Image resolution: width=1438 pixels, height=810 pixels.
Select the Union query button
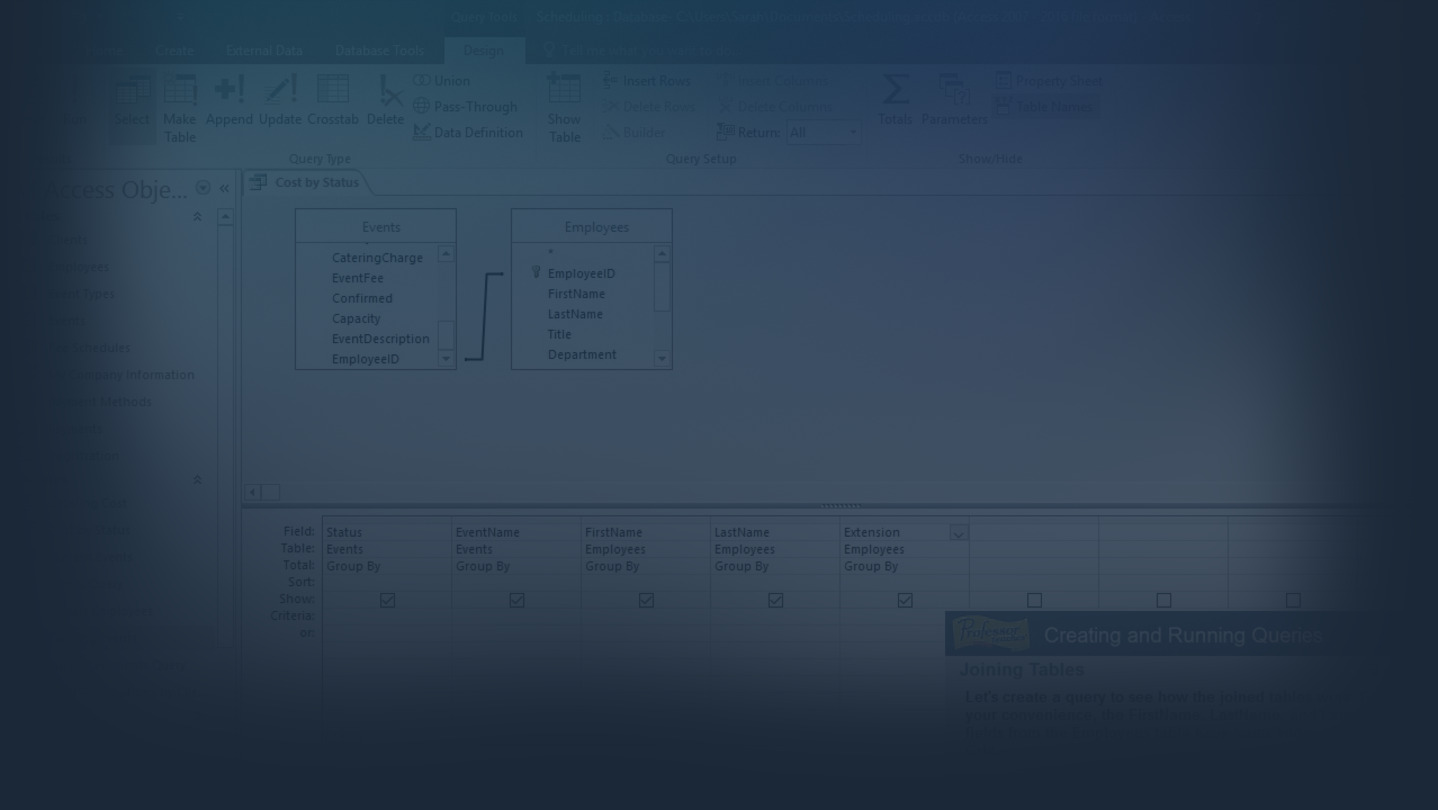point(442,81)
